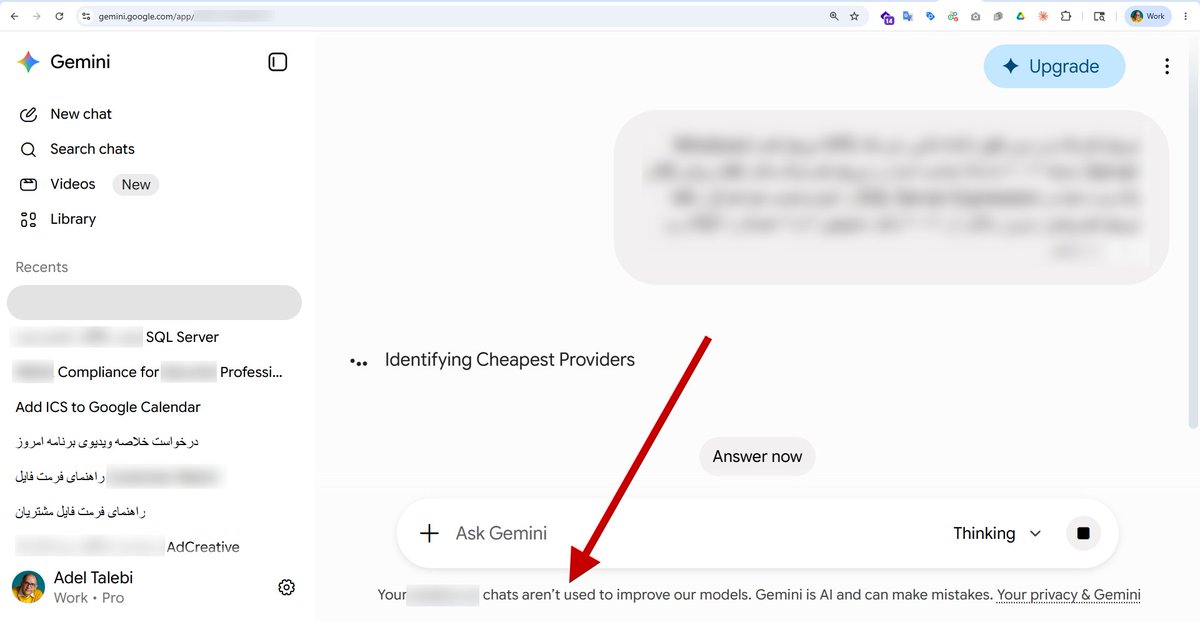Go back with the browser back arrow
Screen dimensions: 1200x622
click(x=14, y=16)
